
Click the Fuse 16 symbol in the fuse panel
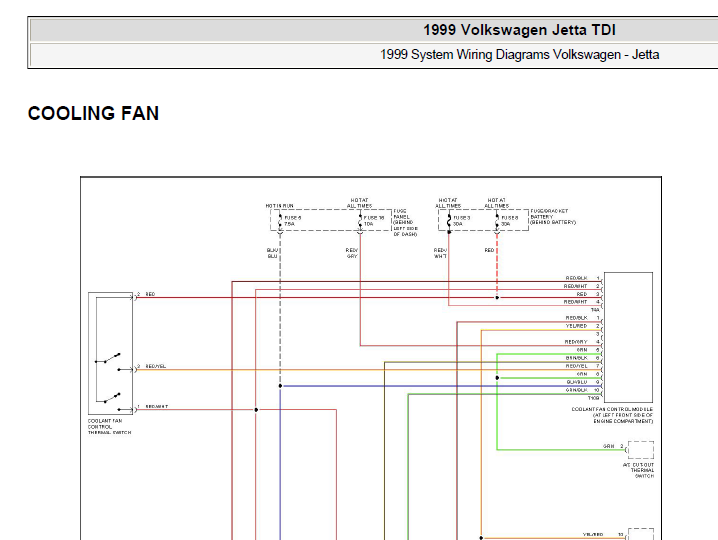click(360, 220)
